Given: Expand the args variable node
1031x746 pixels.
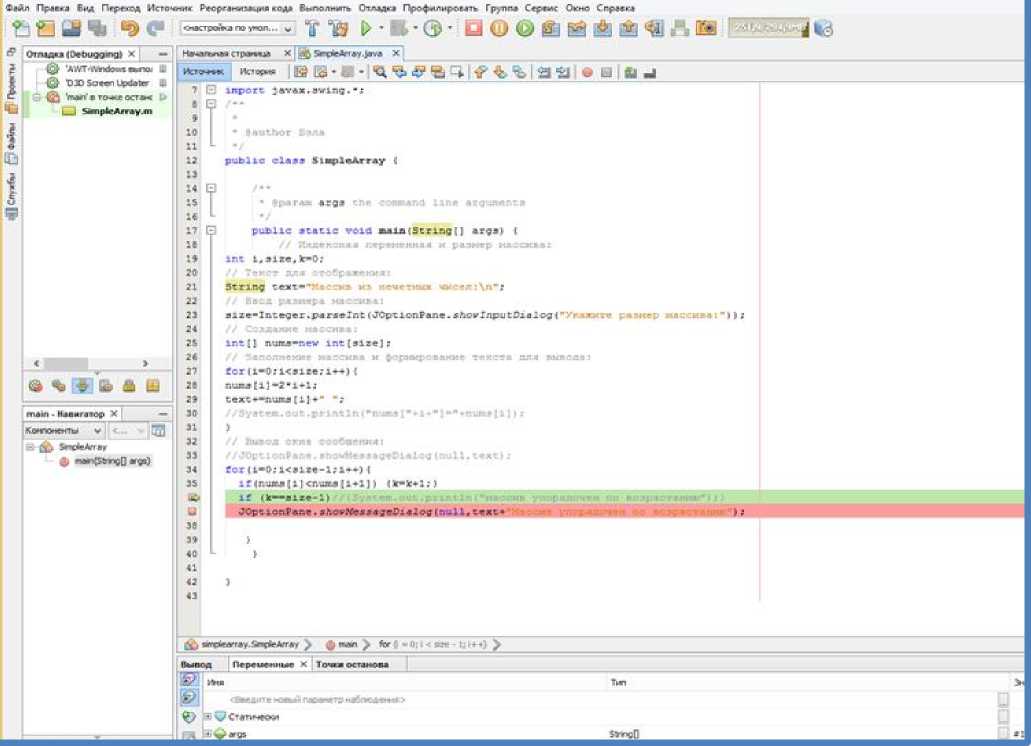Looking at the screenshot, I should pyautogui.click(x=207, y=734).
